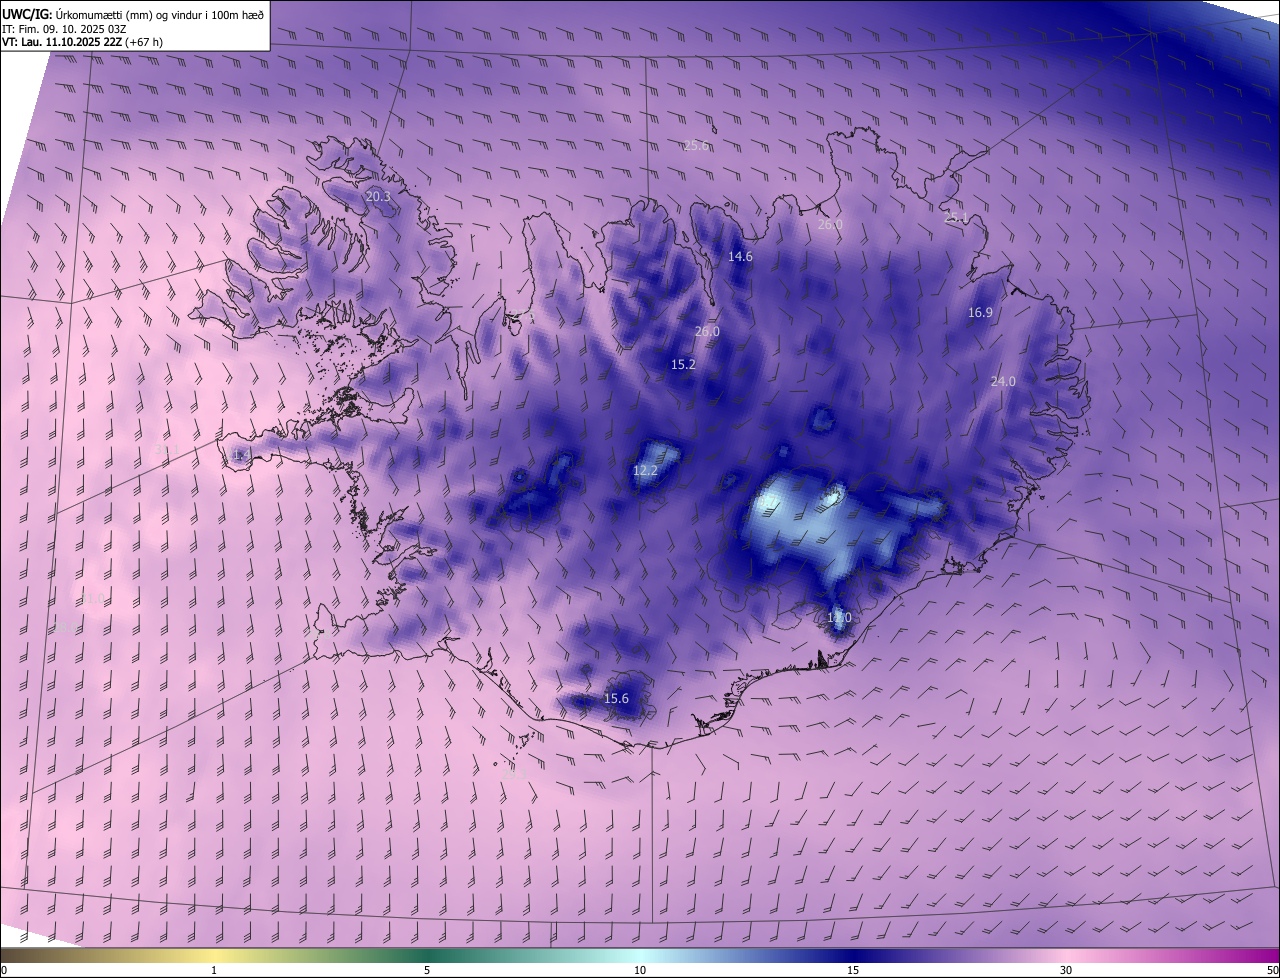1280x978 pixels.
Task: Click the tick label 0 on the colour scale
Action: point(4,970)
